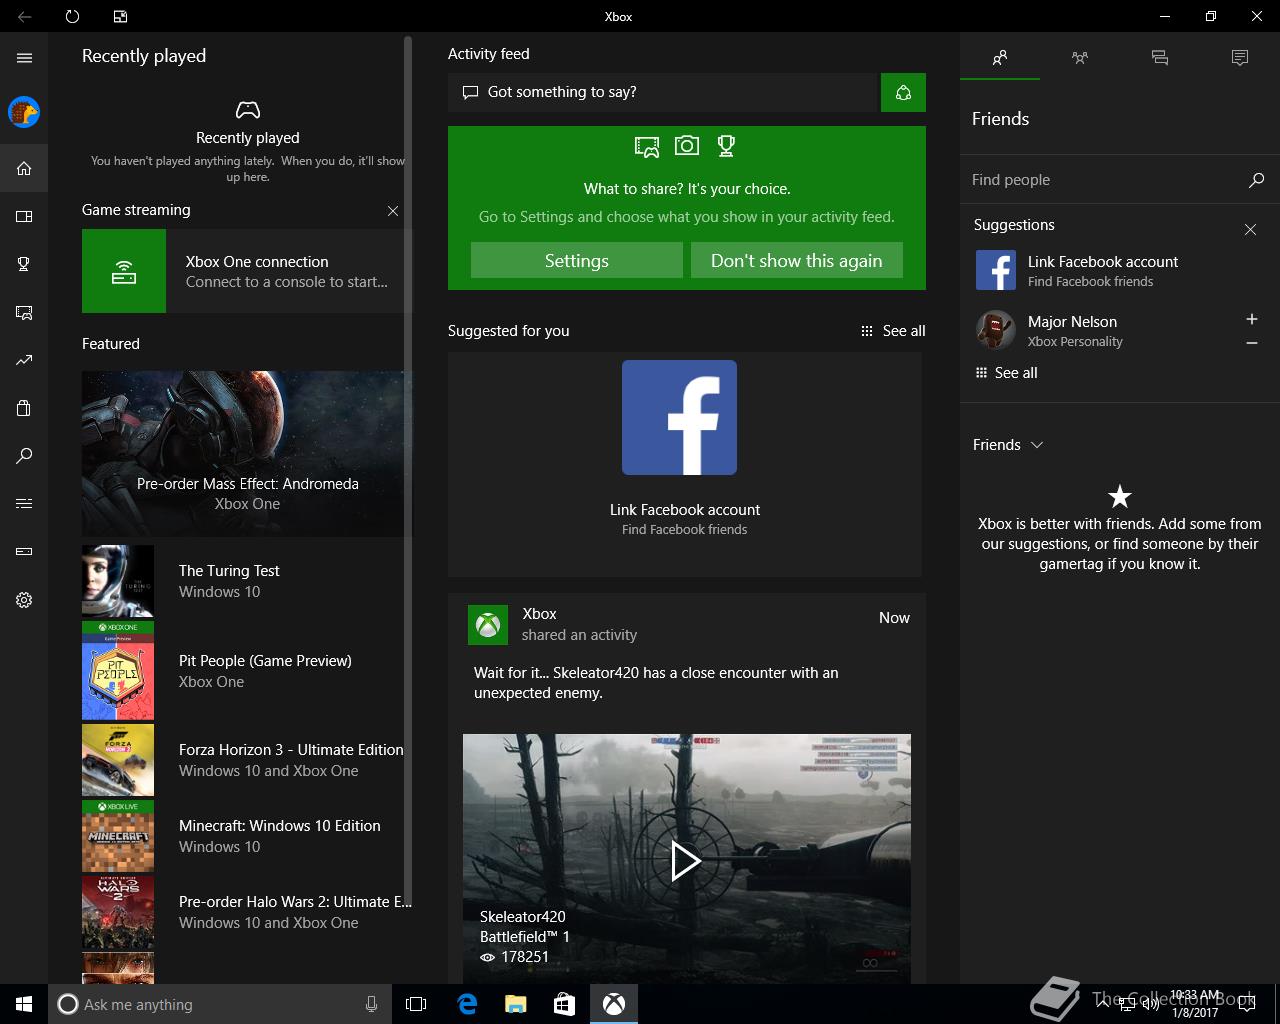Click the Cortana Ask me anything box
The width and height of the screenshot is (1280, 1024).
point(219,1004)
